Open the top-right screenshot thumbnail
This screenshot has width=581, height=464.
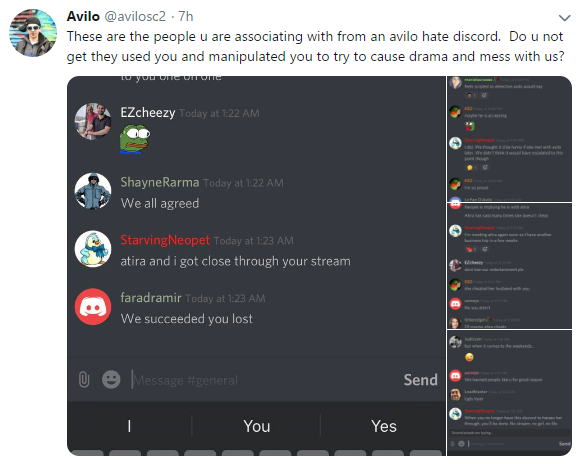509,139
